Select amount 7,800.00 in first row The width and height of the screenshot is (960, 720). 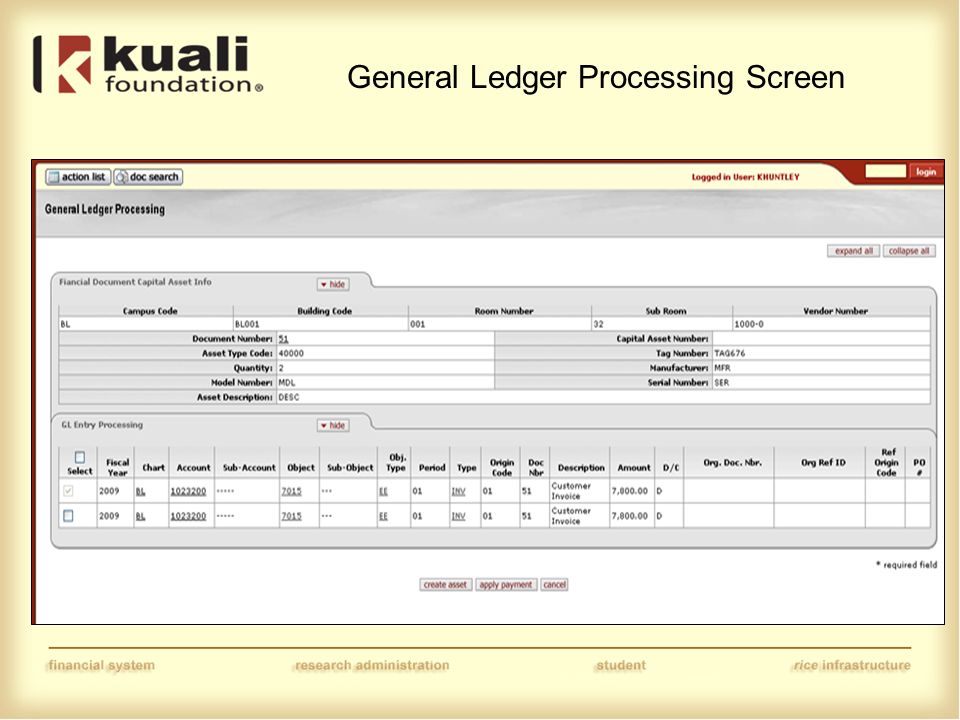[x=629, y=491]
